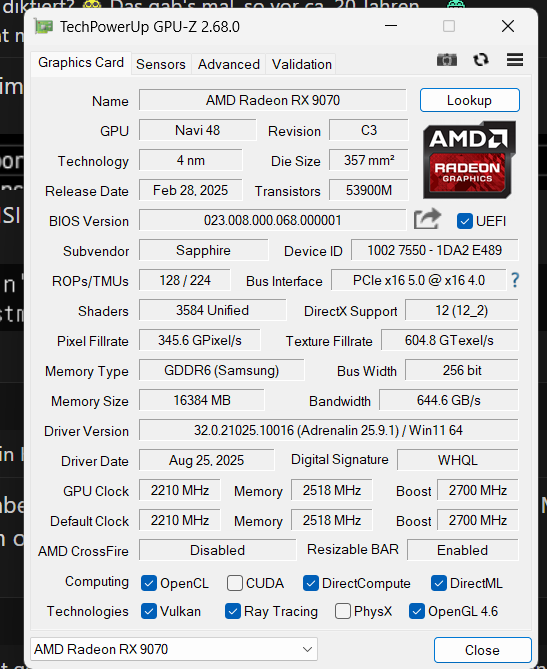Image resolution: width=547 pixels, height=669 pixels.
Task: Click the GPU Clock row Boost field
Action: tap(478, 490)
